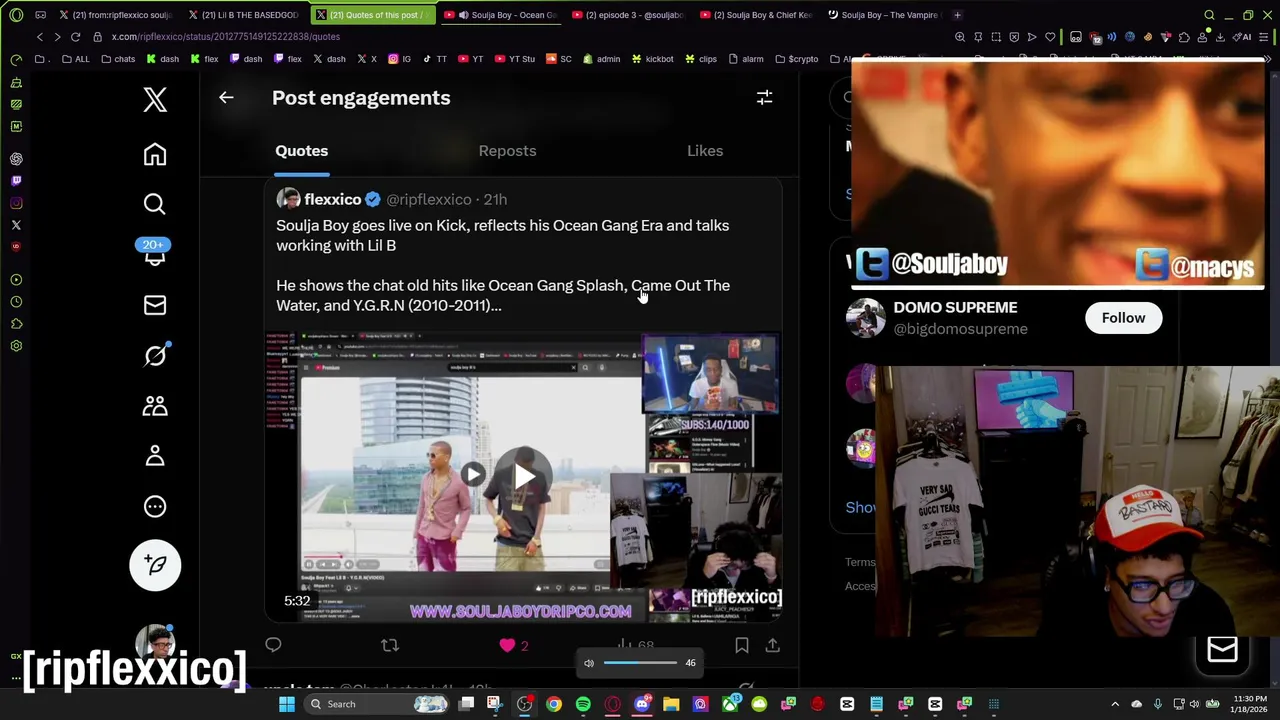Open Windows Start menu
Screen dimensions: 1280x720
point(287,704)
